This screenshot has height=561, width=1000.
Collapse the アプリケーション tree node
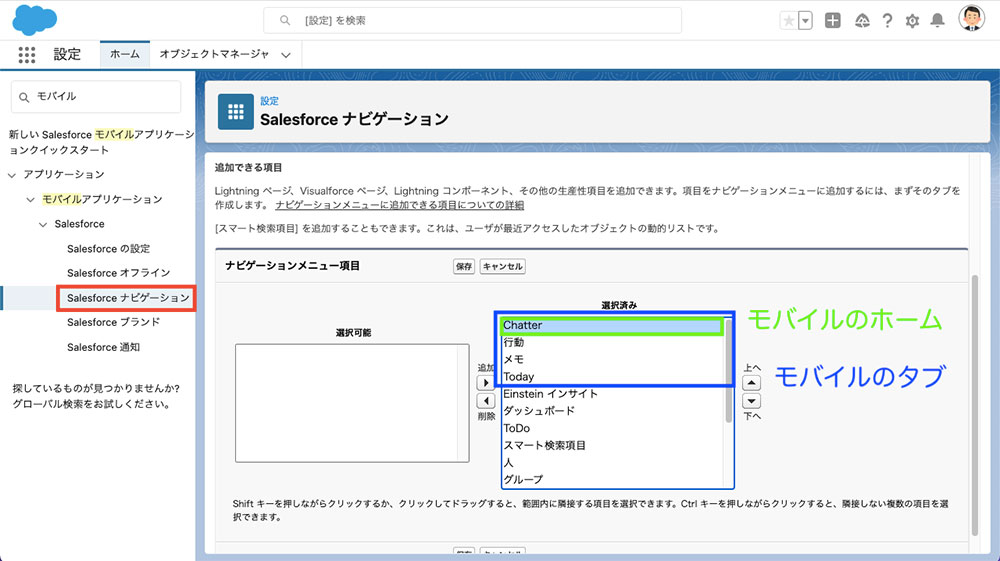12,175
